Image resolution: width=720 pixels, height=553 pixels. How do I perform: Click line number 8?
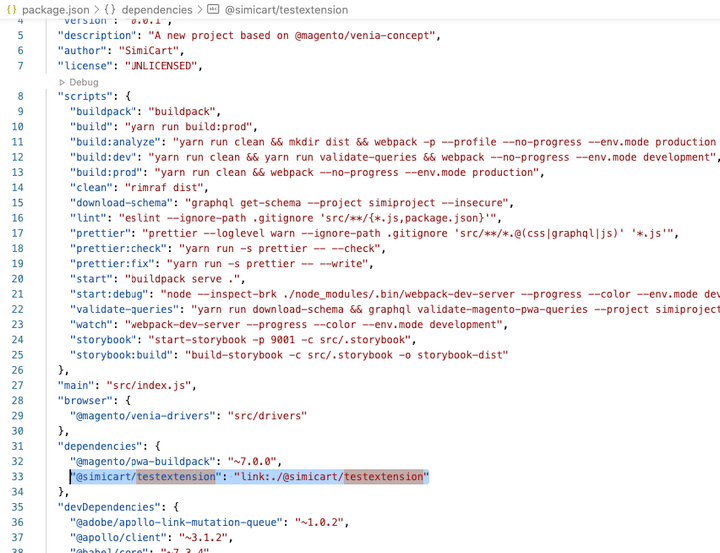[20, 96]
